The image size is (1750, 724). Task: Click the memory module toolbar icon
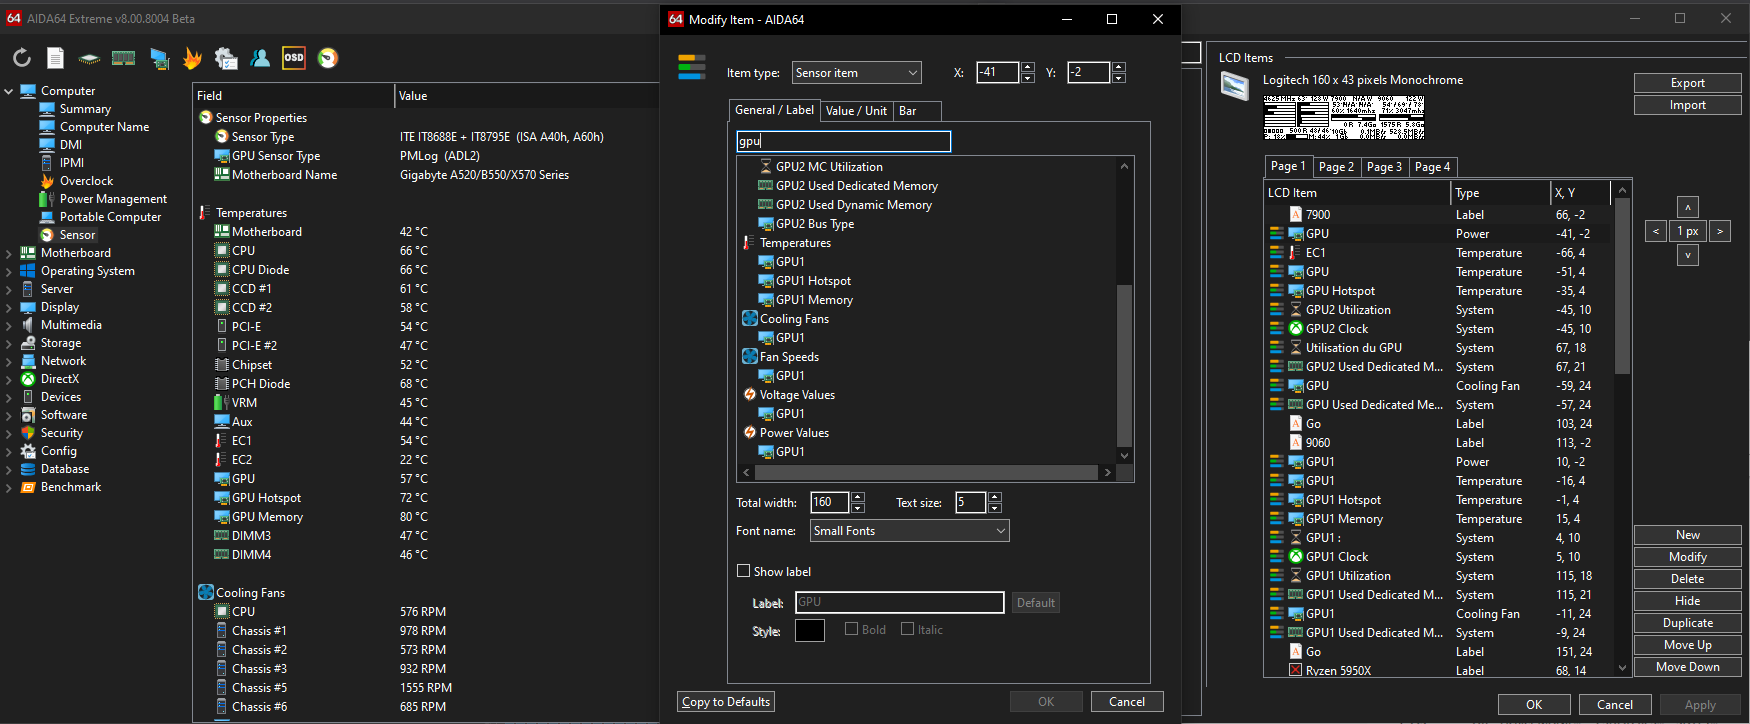click(124, 58)
